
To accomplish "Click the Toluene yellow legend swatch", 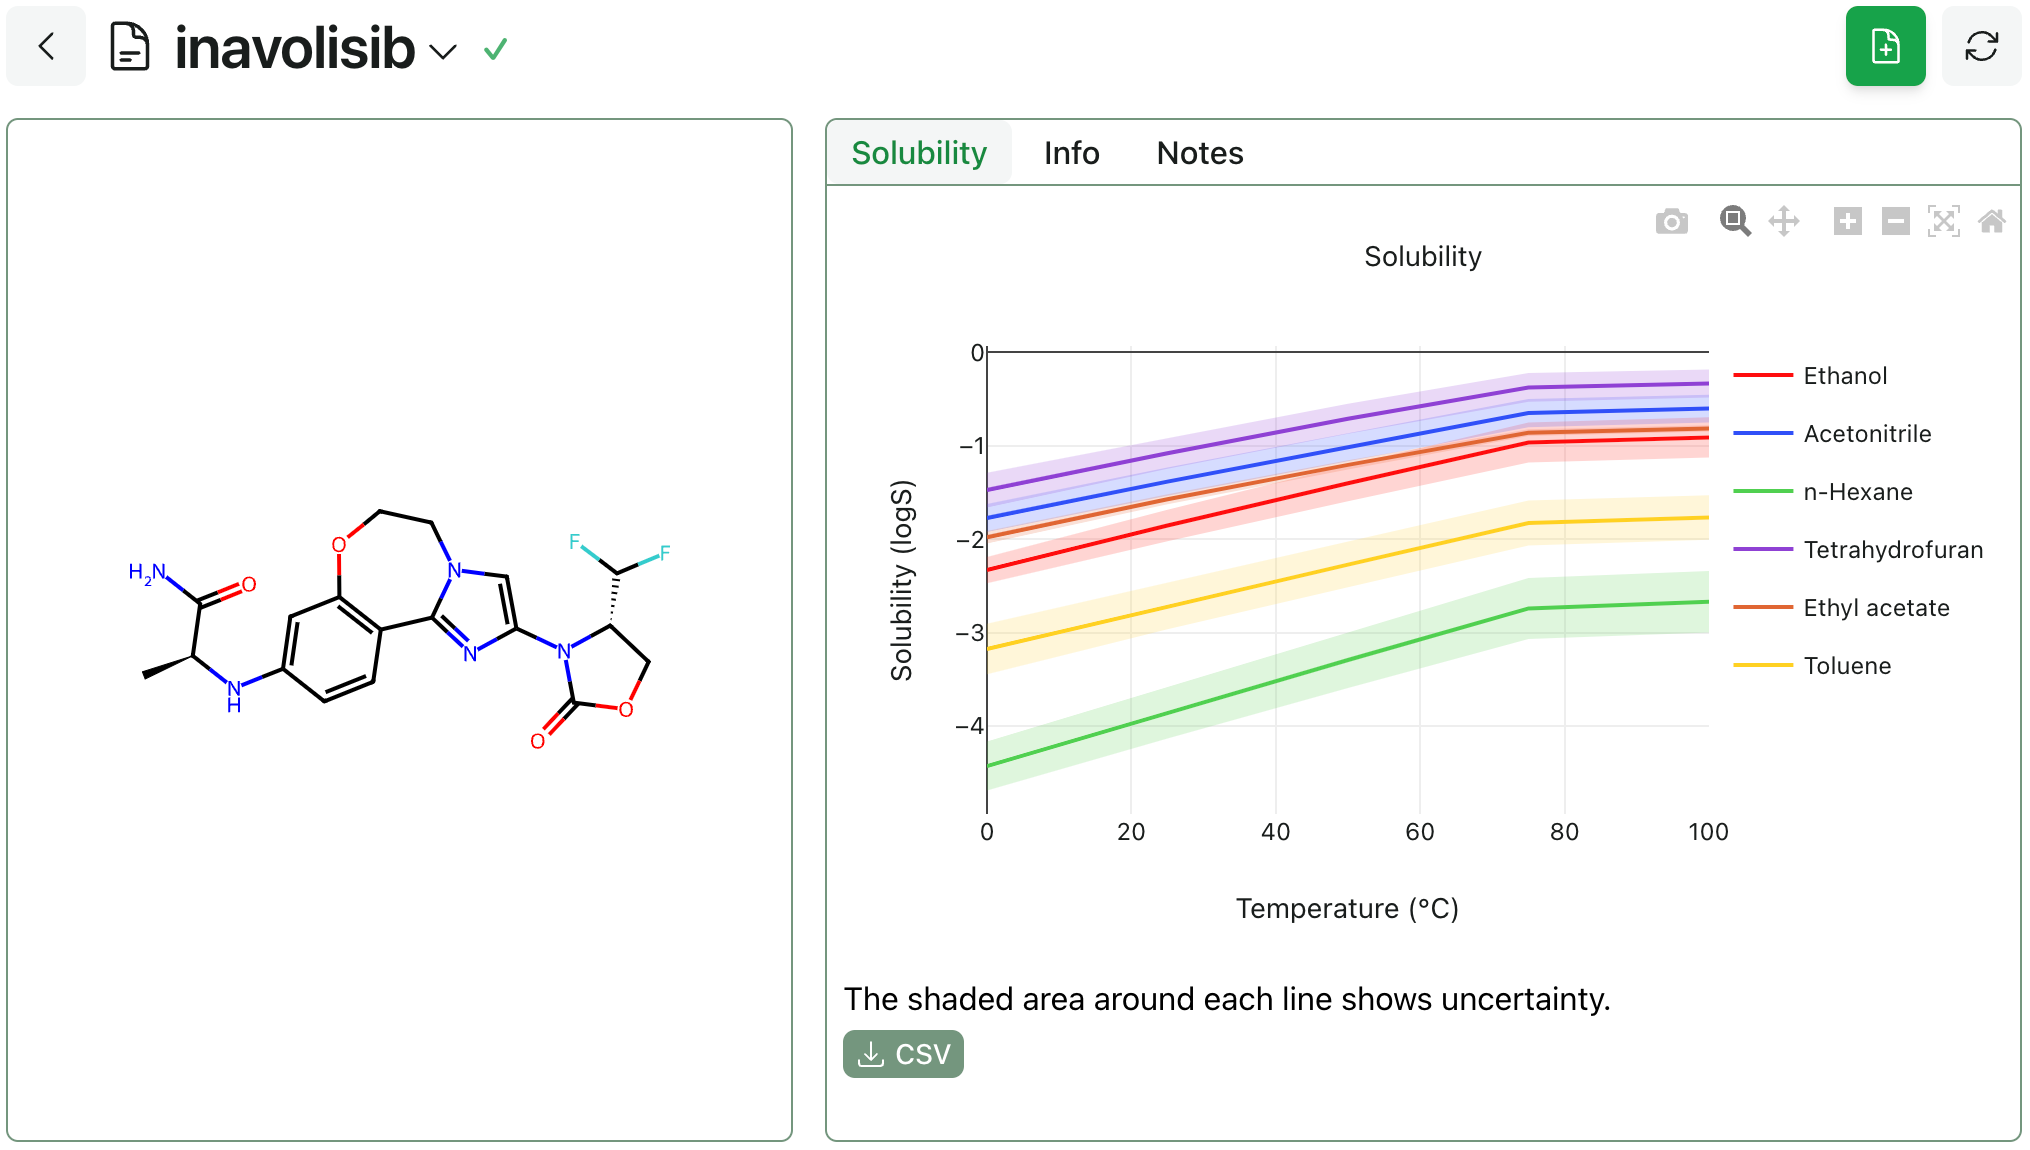I will (1762, 666).
